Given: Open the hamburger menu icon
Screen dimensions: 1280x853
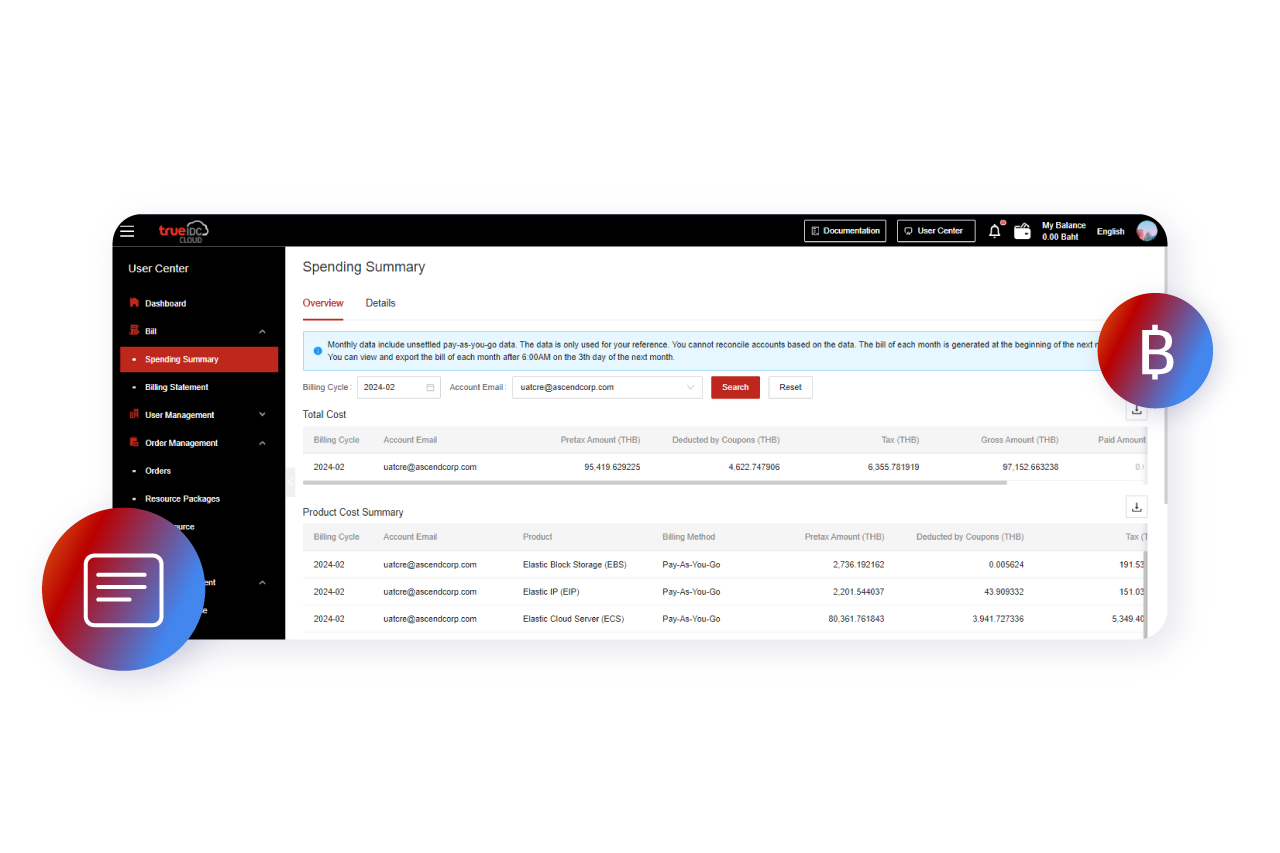Looking at the screenshot, I should [x=127, y=231].
